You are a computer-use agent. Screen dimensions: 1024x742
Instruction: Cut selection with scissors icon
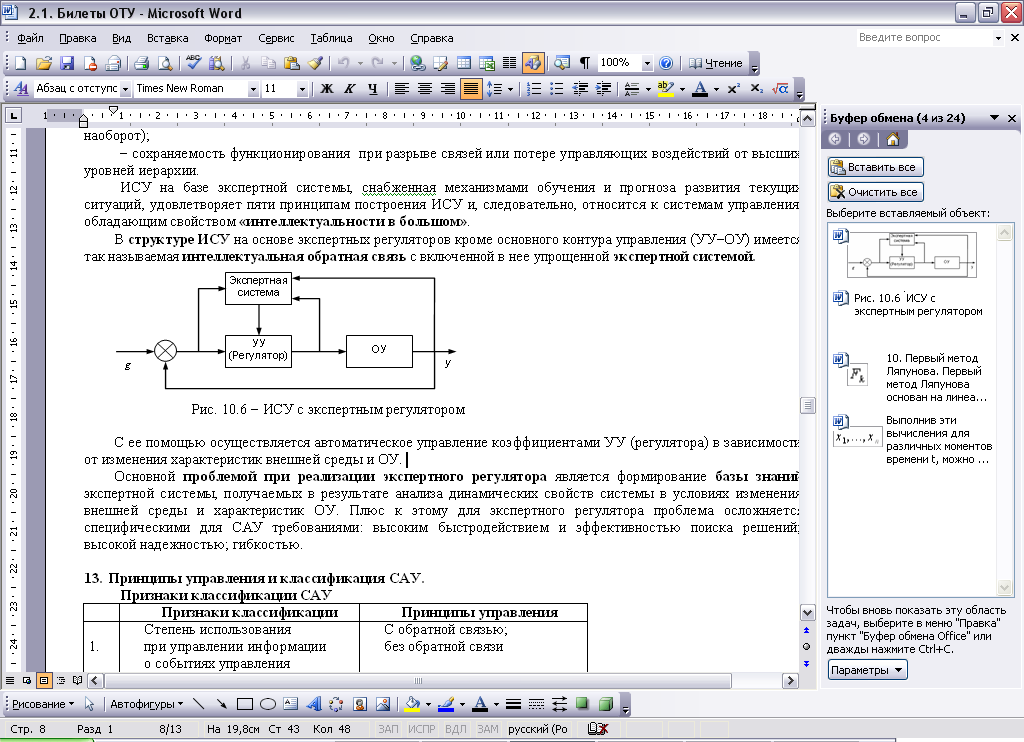pyautogui.click(x=245, y=63)
